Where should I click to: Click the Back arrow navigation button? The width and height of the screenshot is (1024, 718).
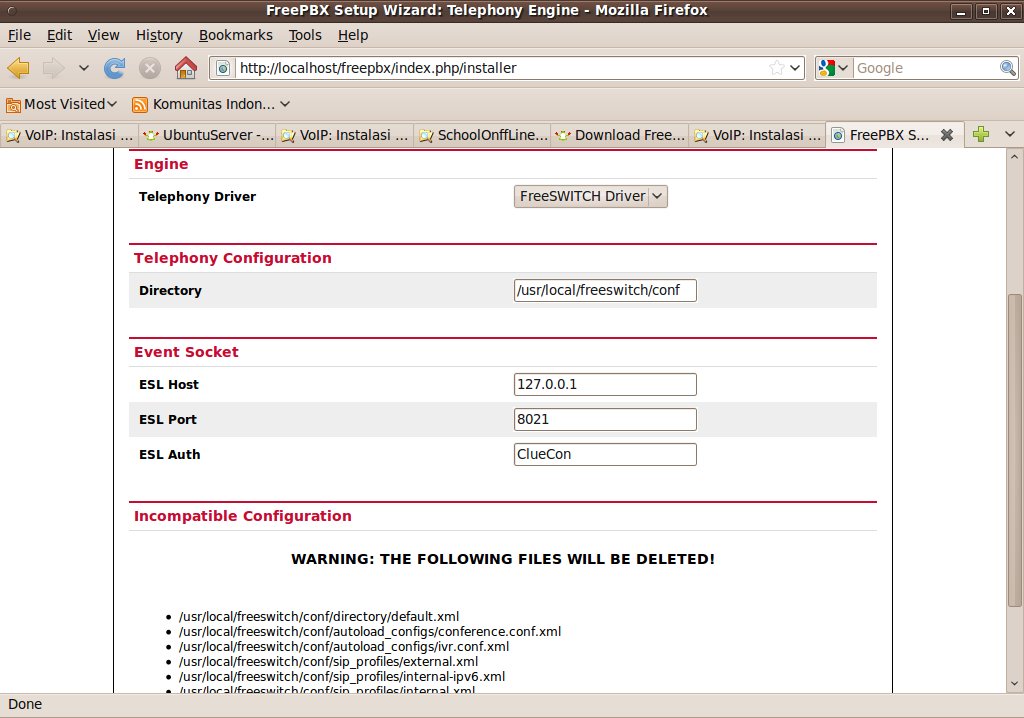(x=19, y=68)
